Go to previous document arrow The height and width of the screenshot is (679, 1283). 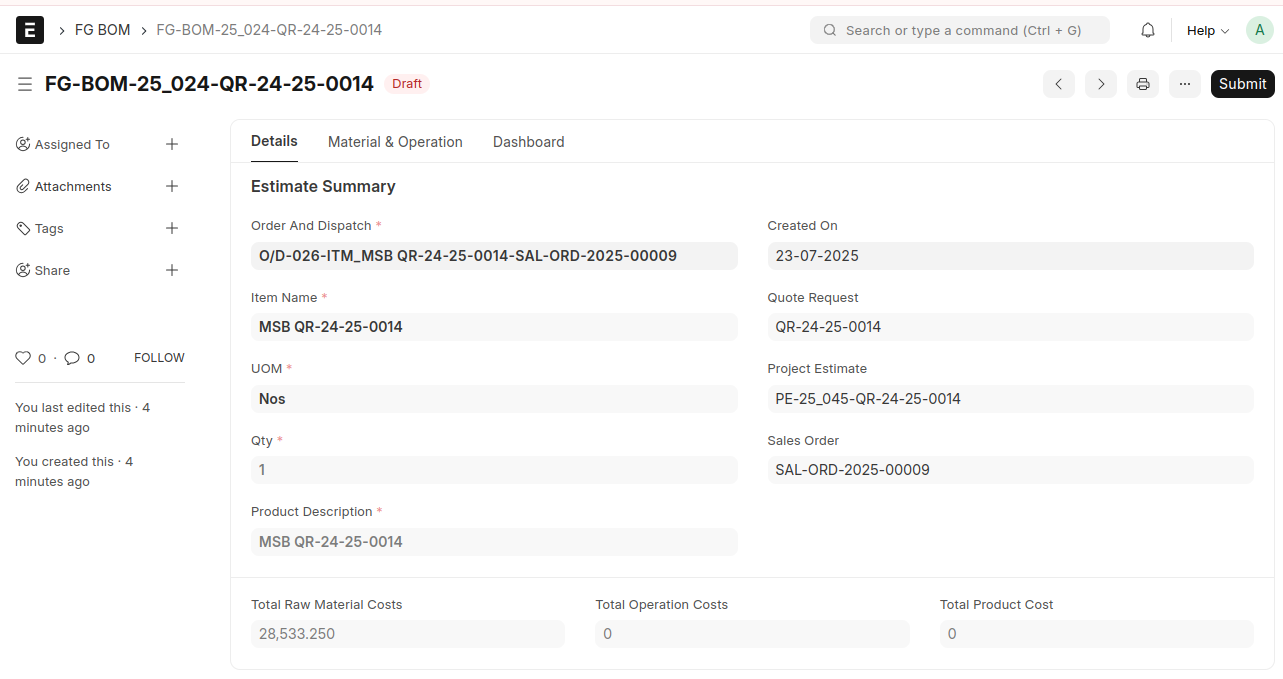(1059, 84)
